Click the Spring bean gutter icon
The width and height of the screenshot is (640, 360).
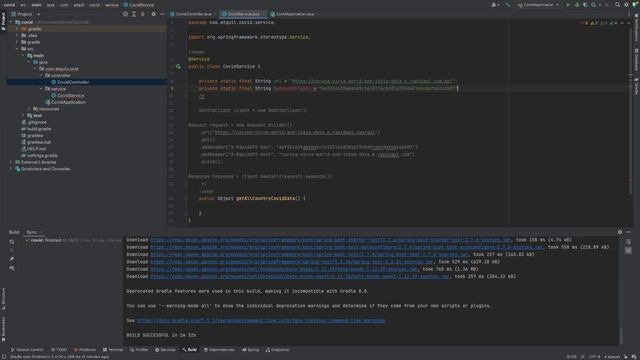coord(178,66)
